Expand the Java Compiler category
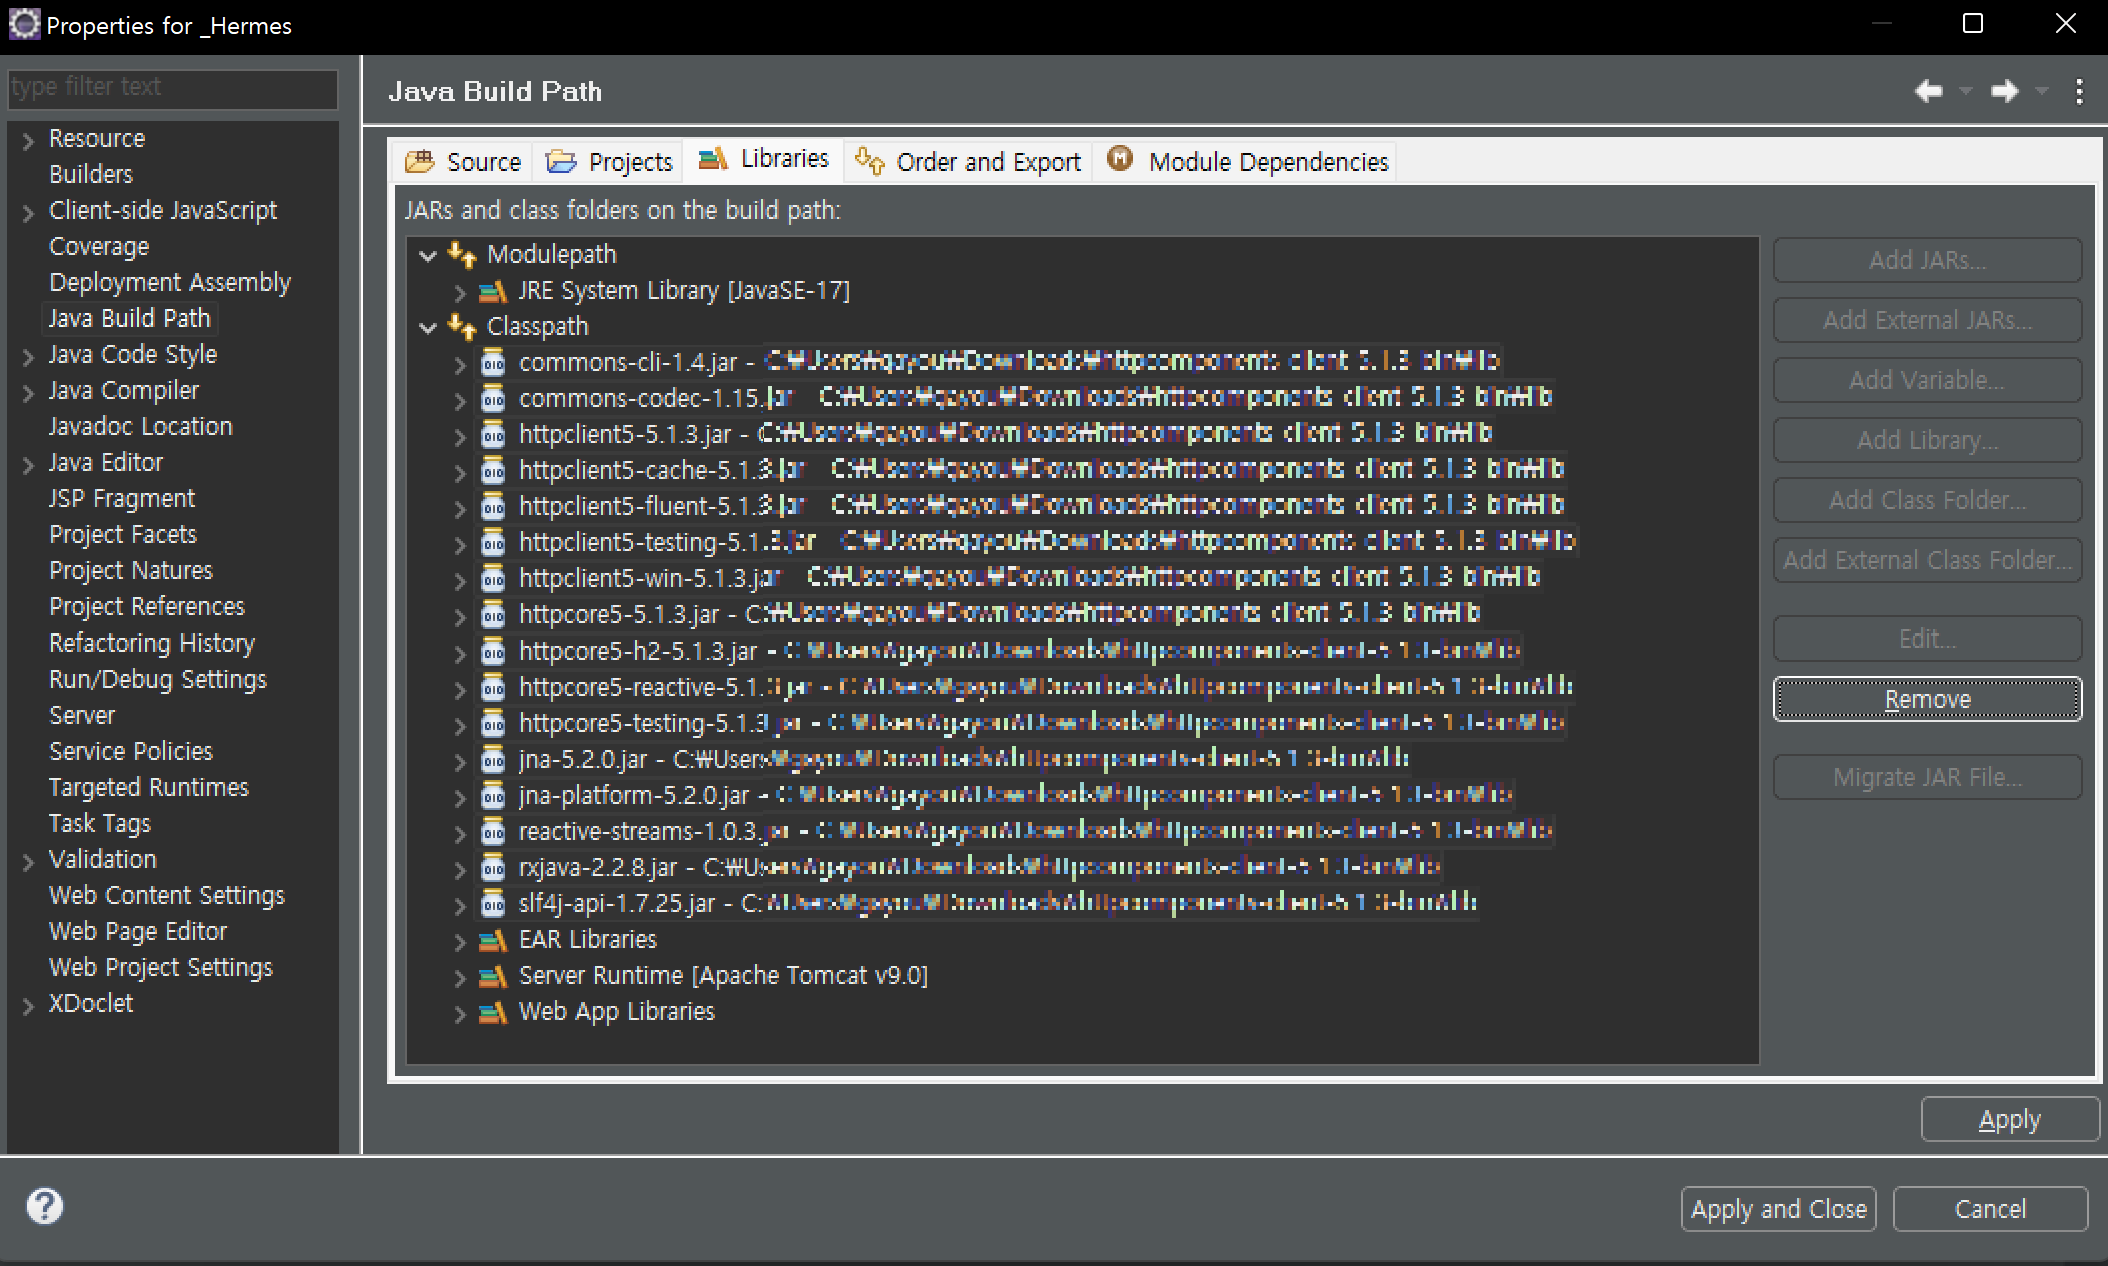 tap(28, 392)
